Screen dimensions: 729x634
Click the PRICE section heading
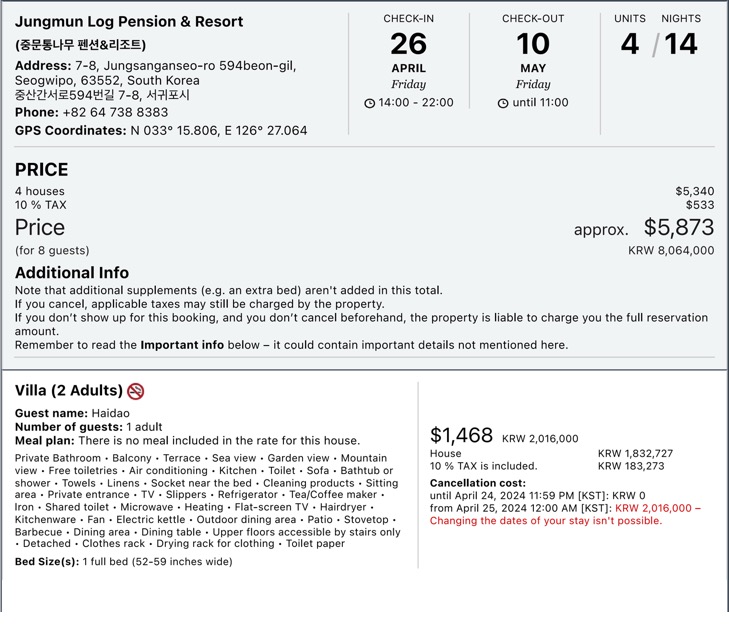pyautogui.click(x=42, y=169)
